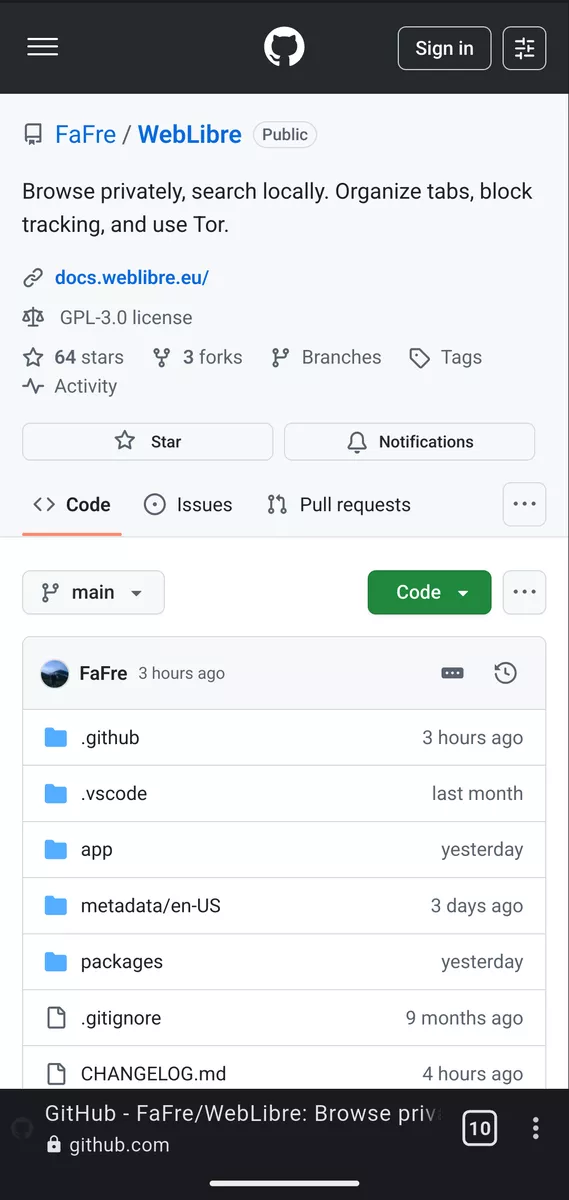Open the docs.weblibre.eu link
Viewport: 569px width, 1200px height.
pos(132,277)
